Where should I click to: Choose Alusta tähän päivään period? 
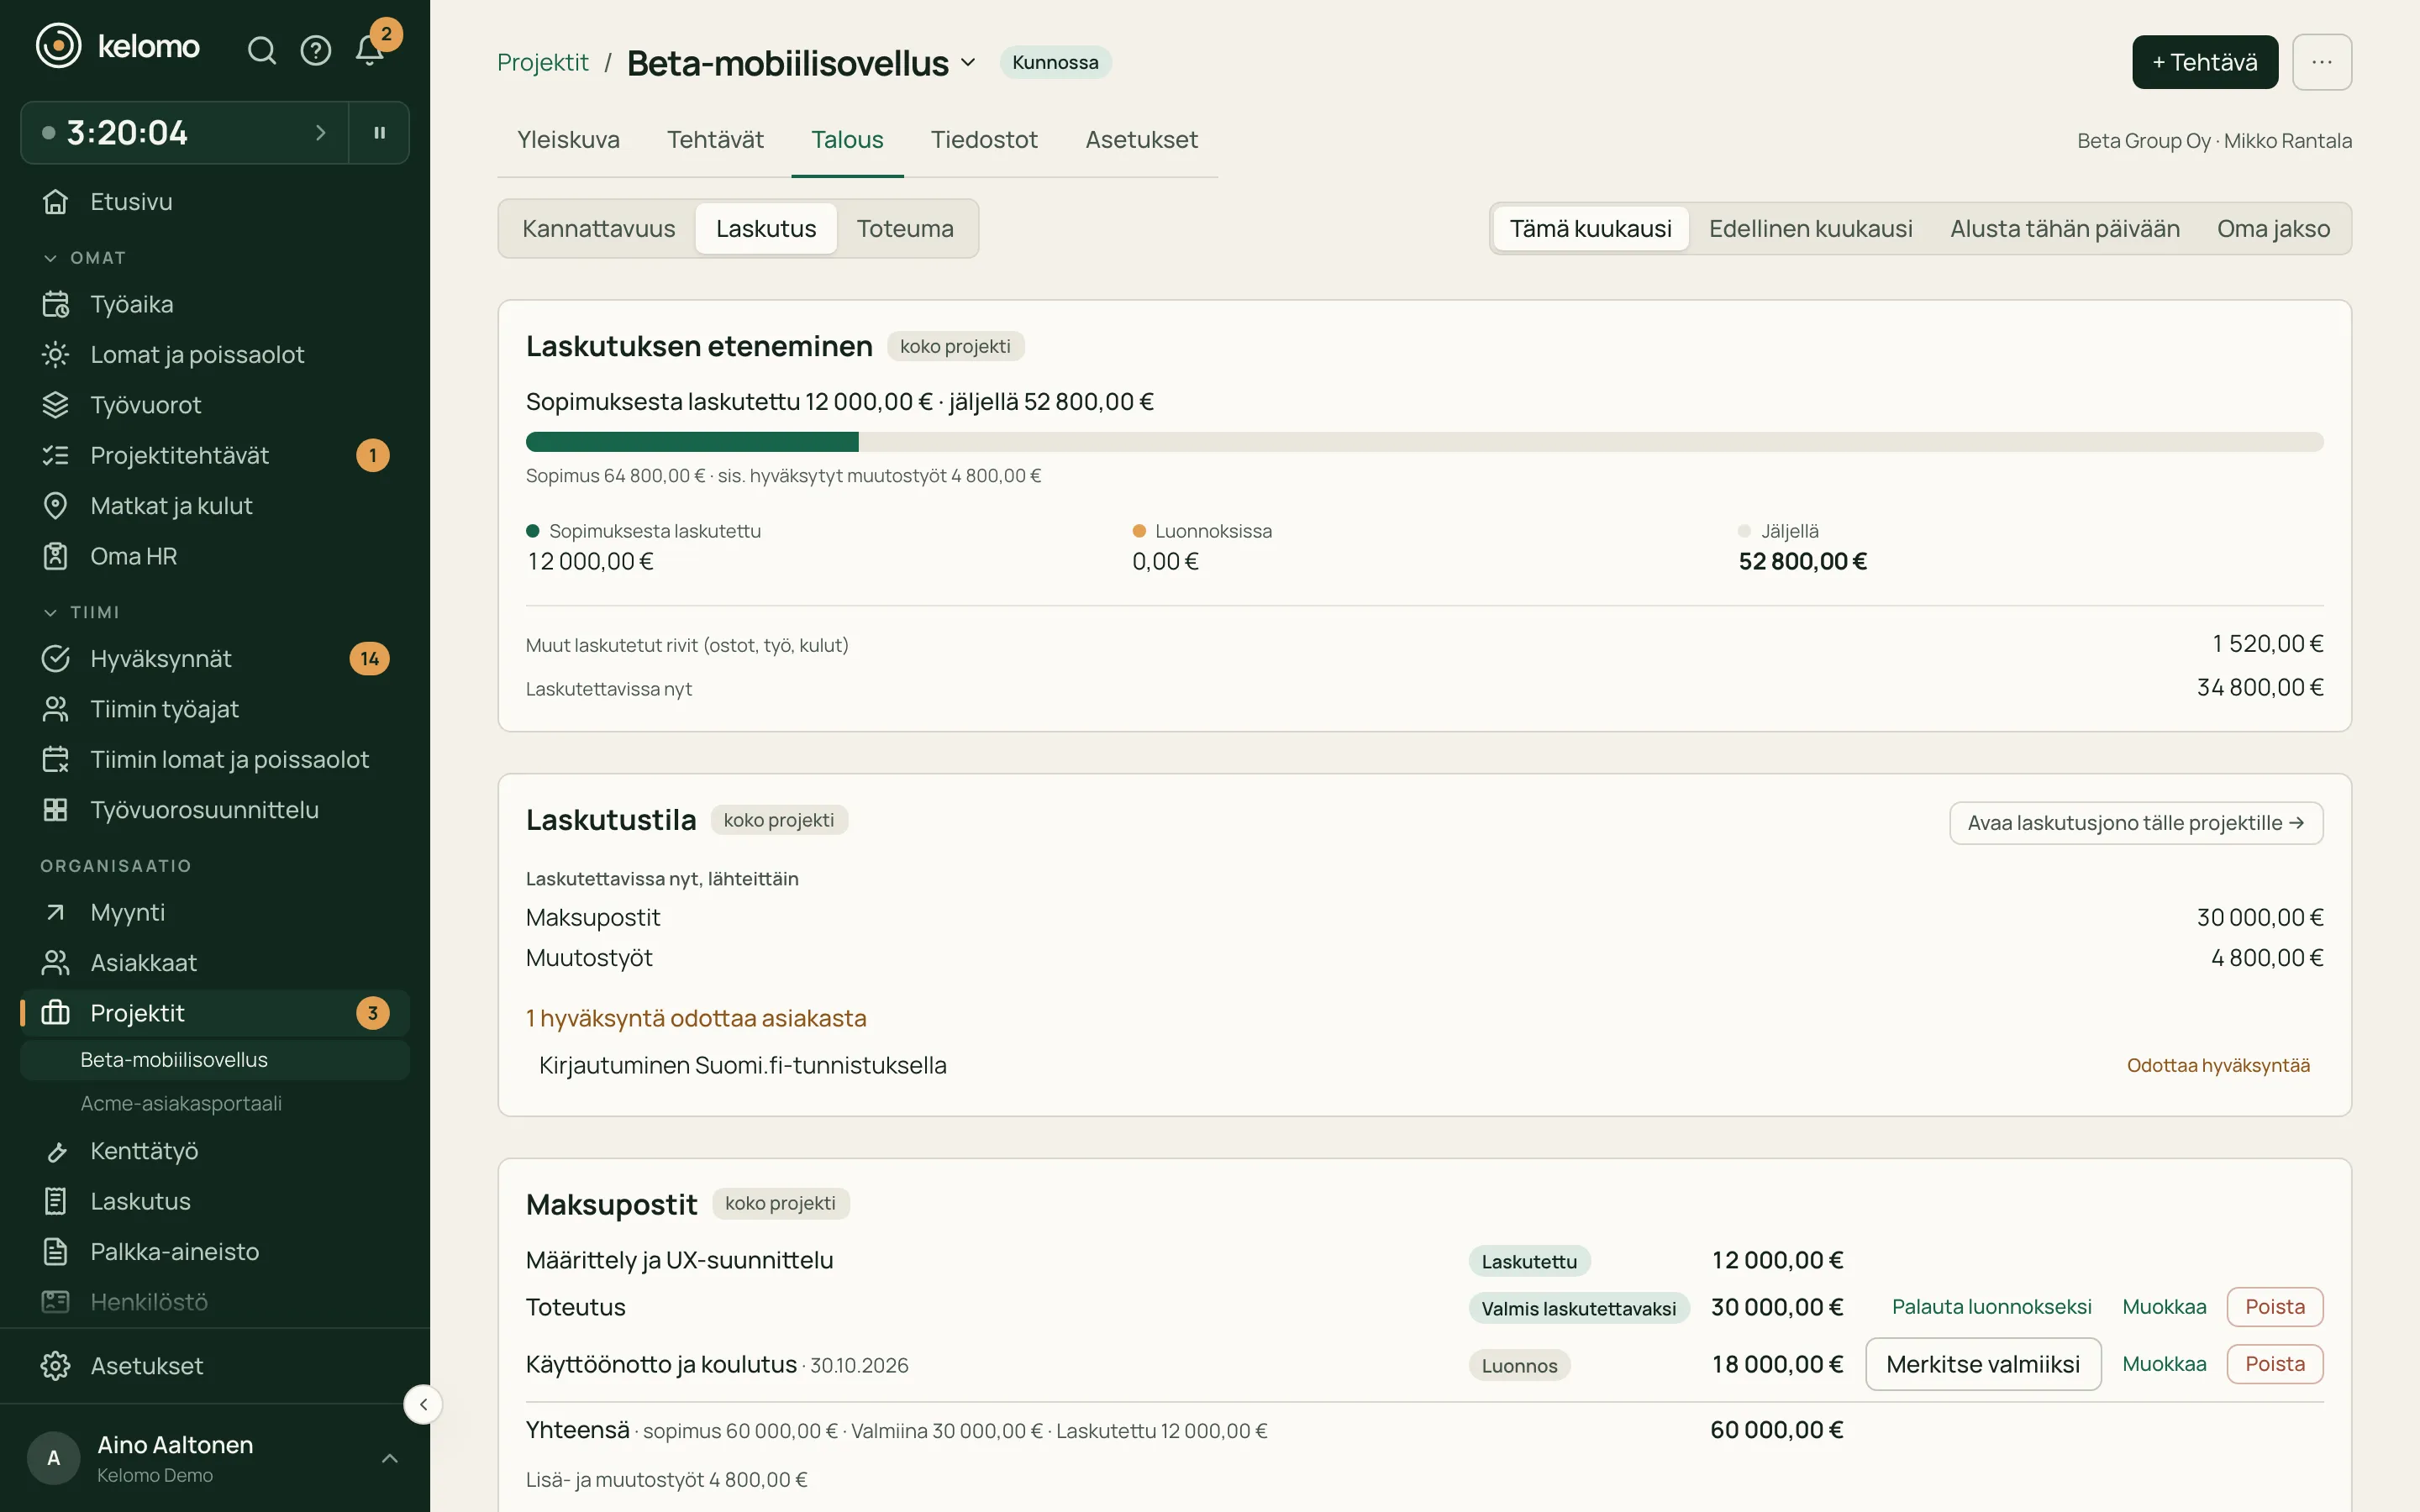[2064, 229]
